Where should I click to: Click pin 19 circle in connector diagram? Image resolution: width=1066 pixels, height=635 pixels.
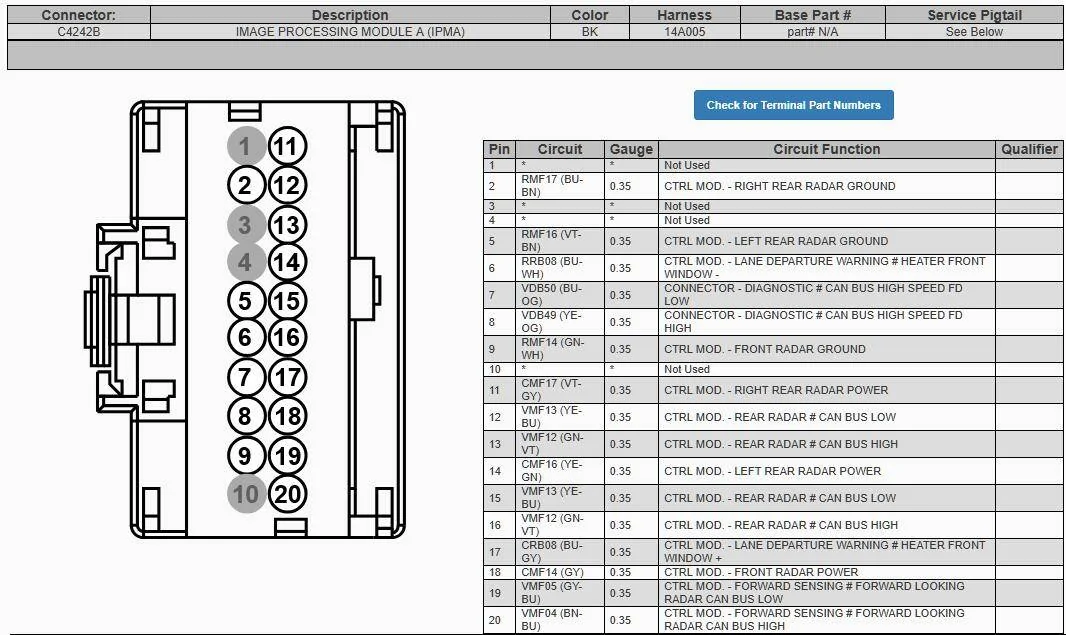pyautogui.click(x=288, y=456)
